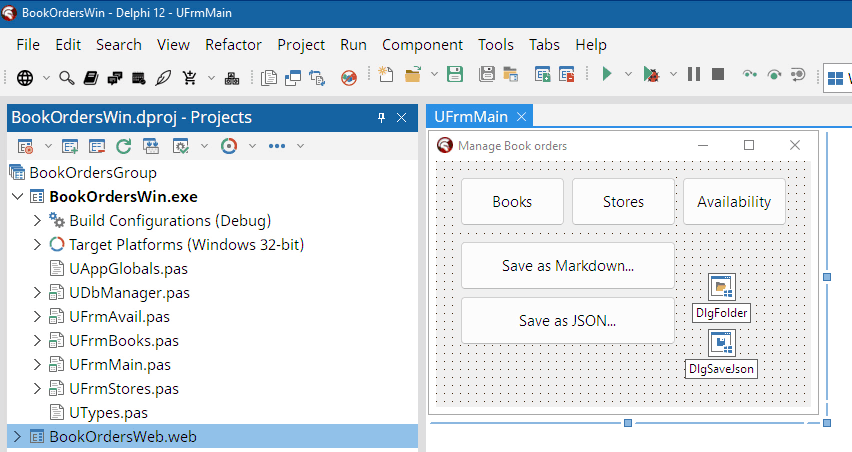The height and width of the screenshot is (452, 852).
Task: Open the dropdown arrow next to shopping cart
Action: (211, 78)
